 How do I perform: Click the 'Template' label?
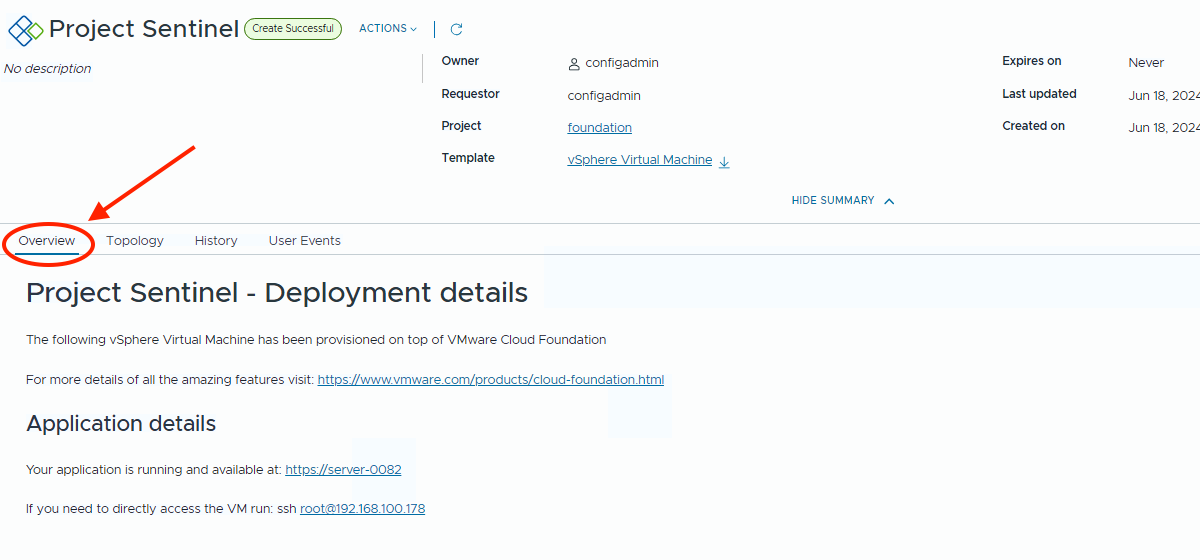coord(468,158)
